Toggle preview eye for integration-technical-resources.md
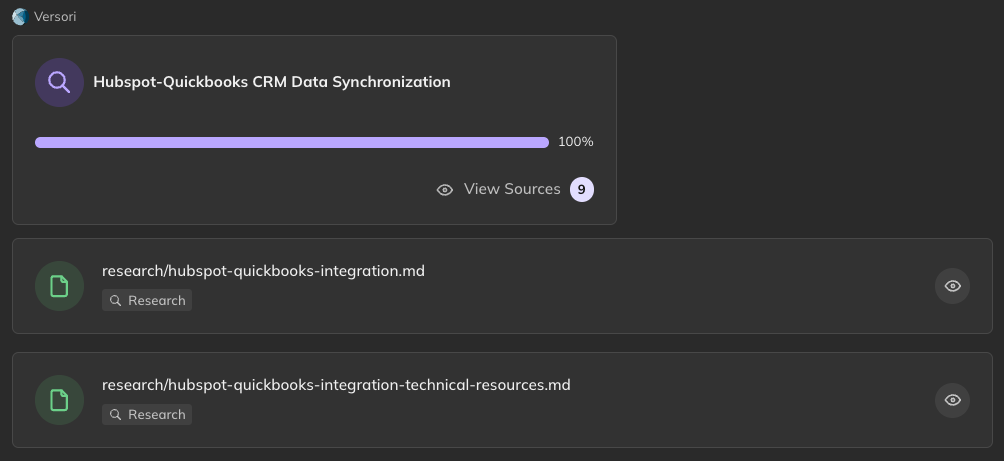The width and height of the screenshot is (1004, 461). pos(952,400)
